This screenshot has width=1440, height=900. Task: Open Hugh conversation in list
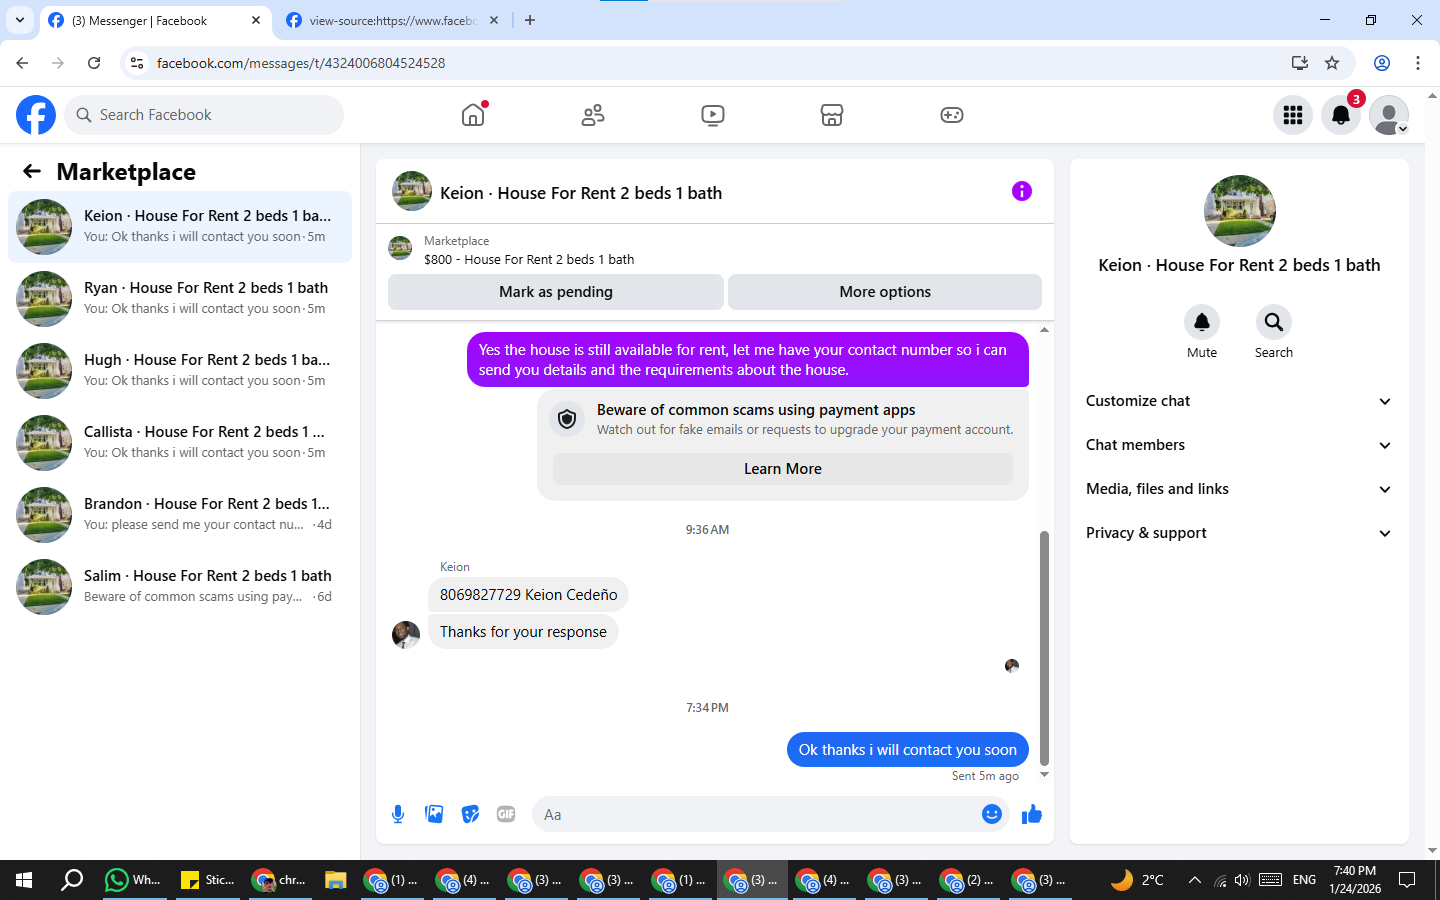pos(180,371)
